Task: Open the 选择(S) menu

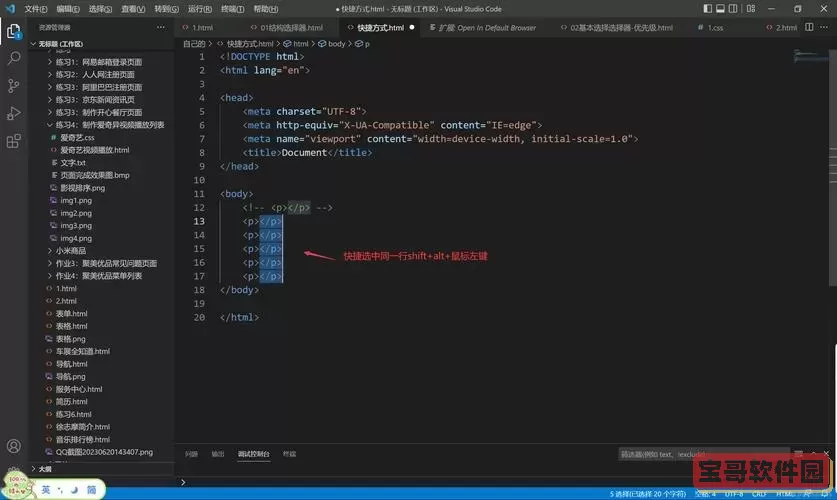Action: click(100, 9)
